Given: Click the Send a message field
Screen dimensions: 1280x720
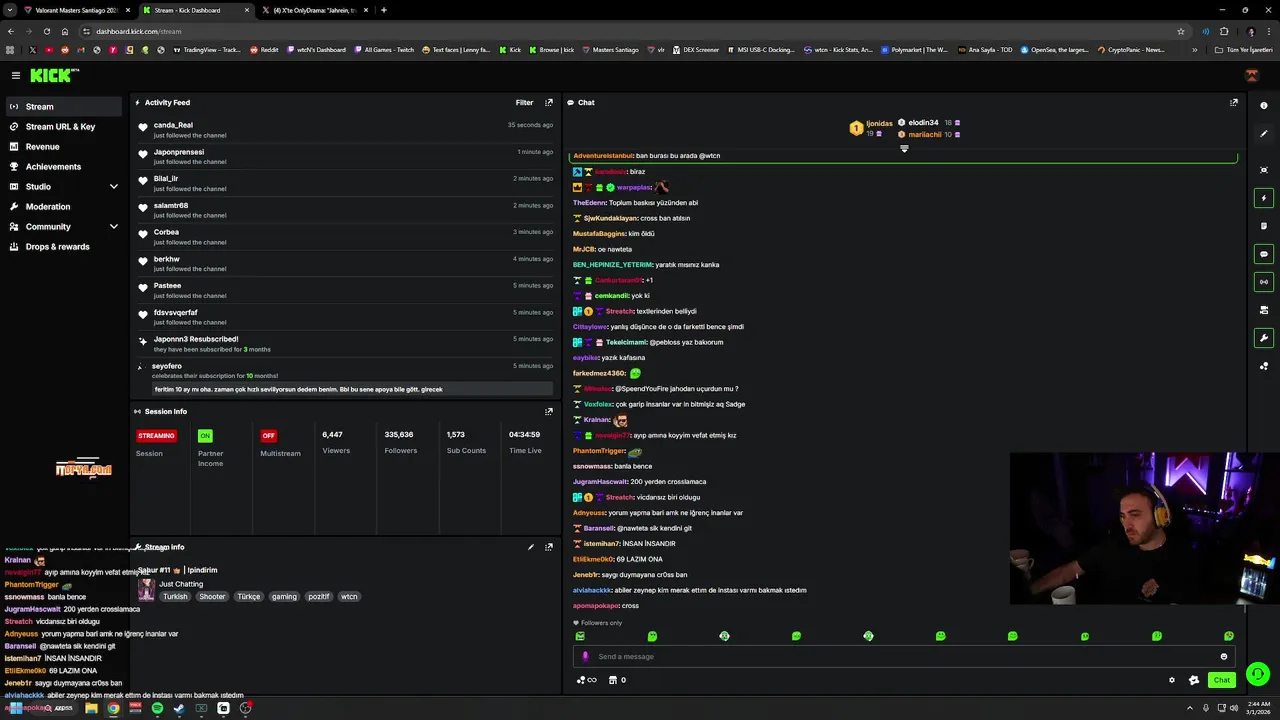Looking at the screenshot, I should click(x=904, y=656).
